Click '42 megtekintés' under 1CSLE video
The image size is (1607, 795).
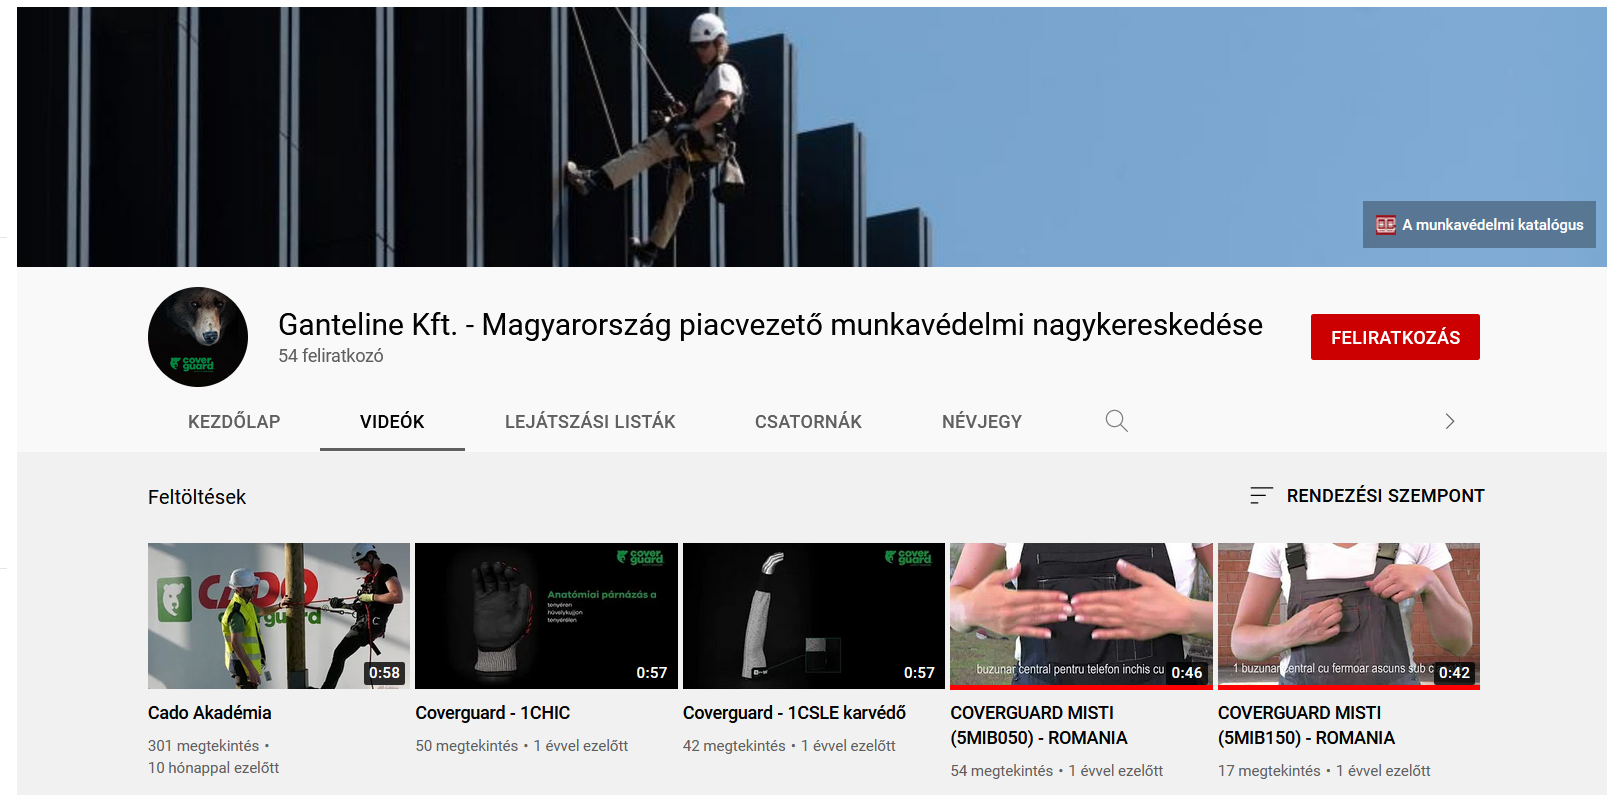click(x=734, y=746)
